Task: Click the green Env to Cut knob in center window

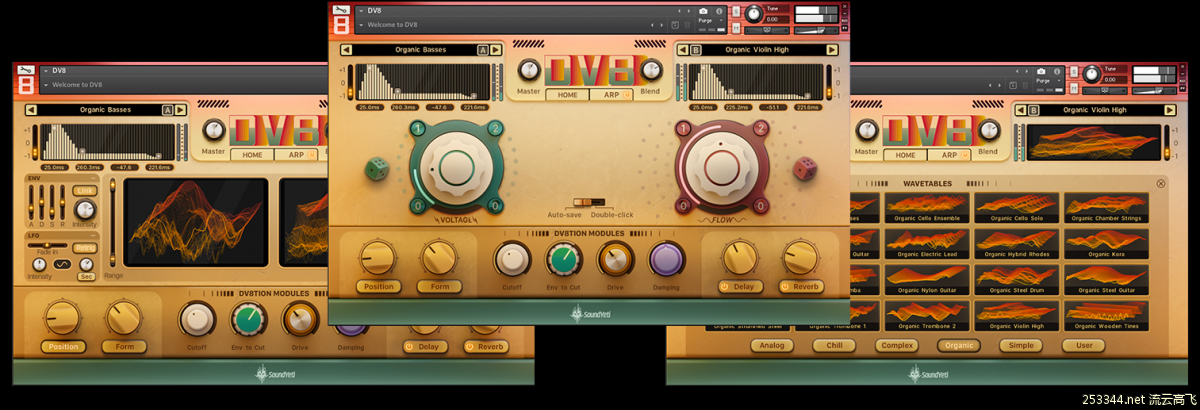Action: (x=563, y=259)
